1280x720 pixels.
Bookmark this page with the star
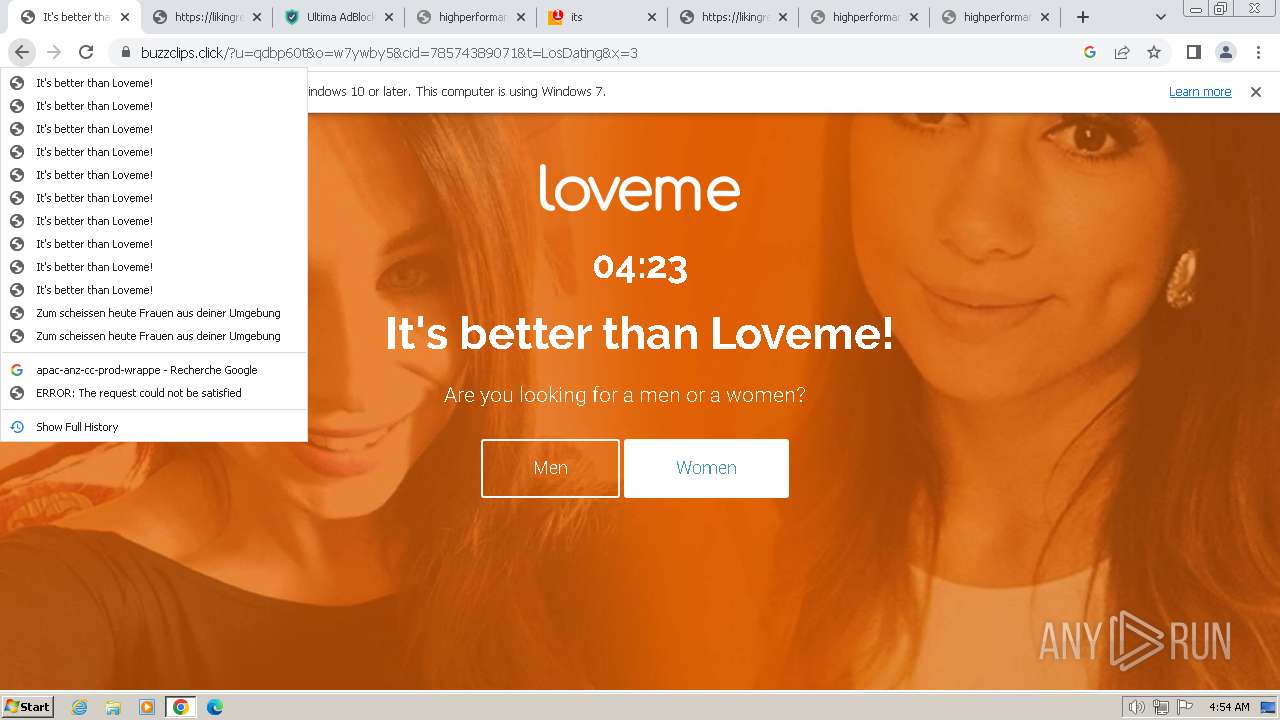[x=1154, y=53]
